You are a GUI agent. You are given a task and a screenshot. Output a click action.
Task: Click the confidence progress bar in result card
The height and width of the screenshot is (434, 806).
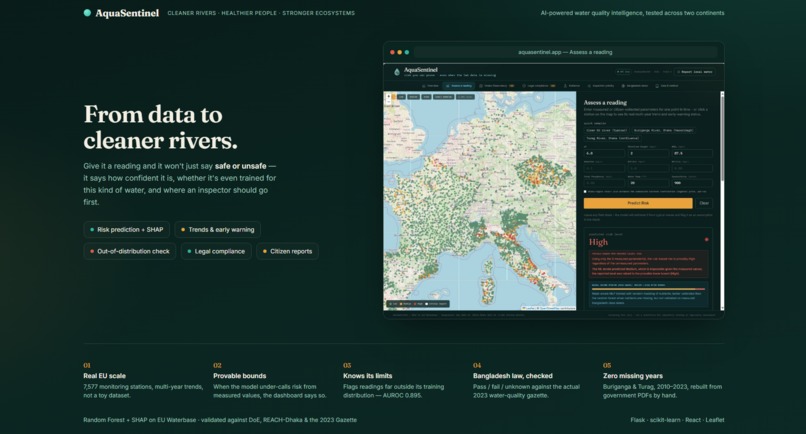click(648, 289)
